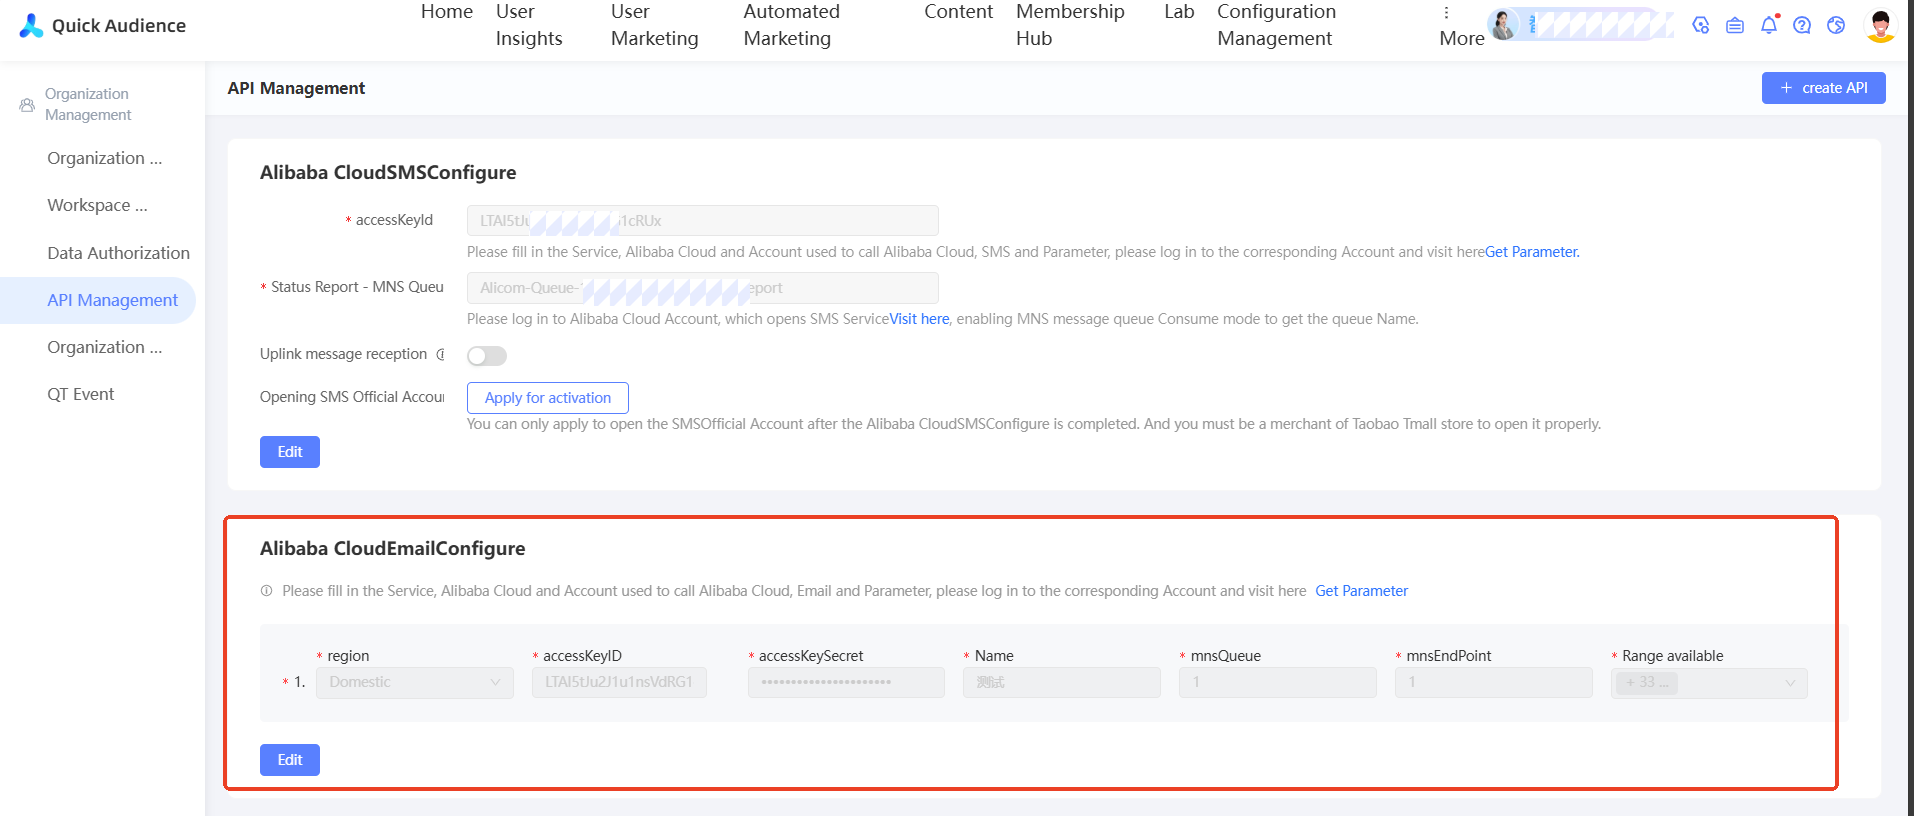Image resolution: width=1914 pixels, height=816 pixels.
Task: Click the Organization Management group icon
Action: tap(27, 105)
